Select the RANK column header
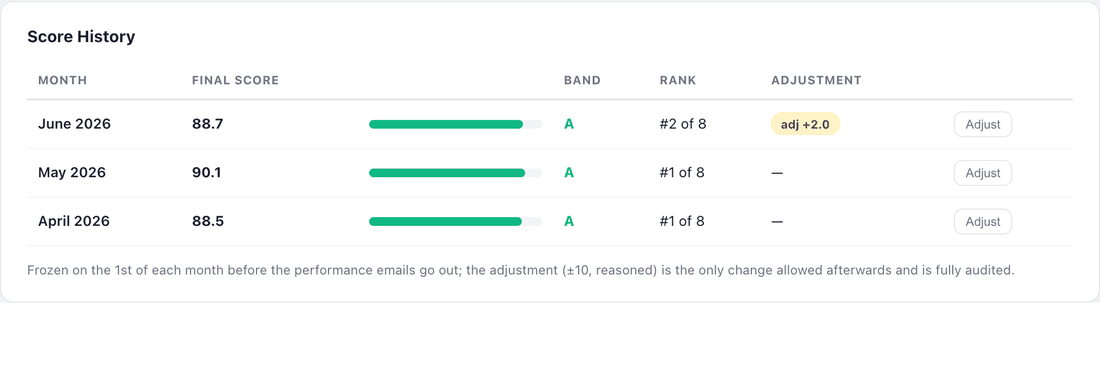This screenshot has width=1100, height=375. coord(678,80)
